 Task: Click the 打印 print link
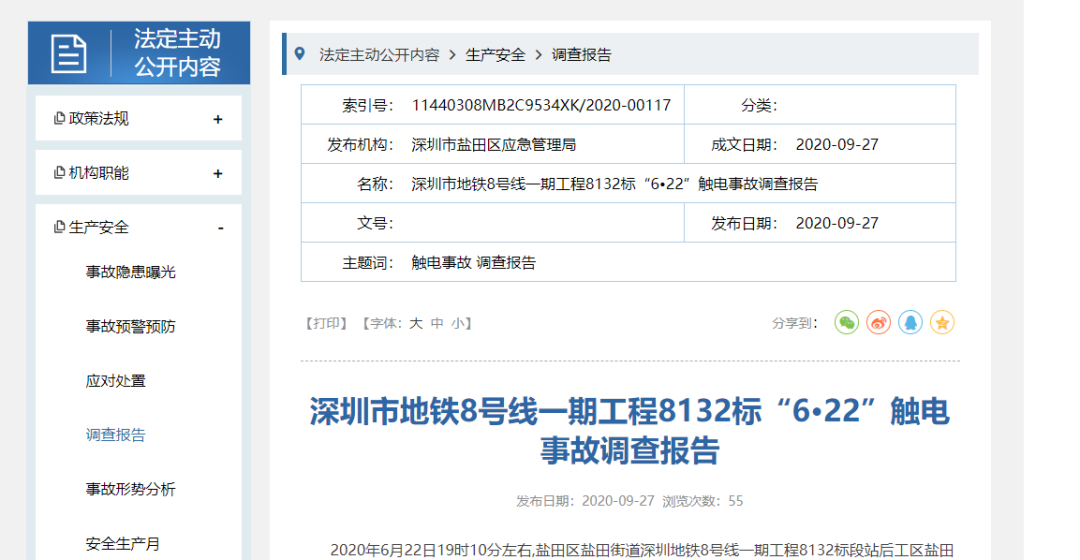coord(327,323)
